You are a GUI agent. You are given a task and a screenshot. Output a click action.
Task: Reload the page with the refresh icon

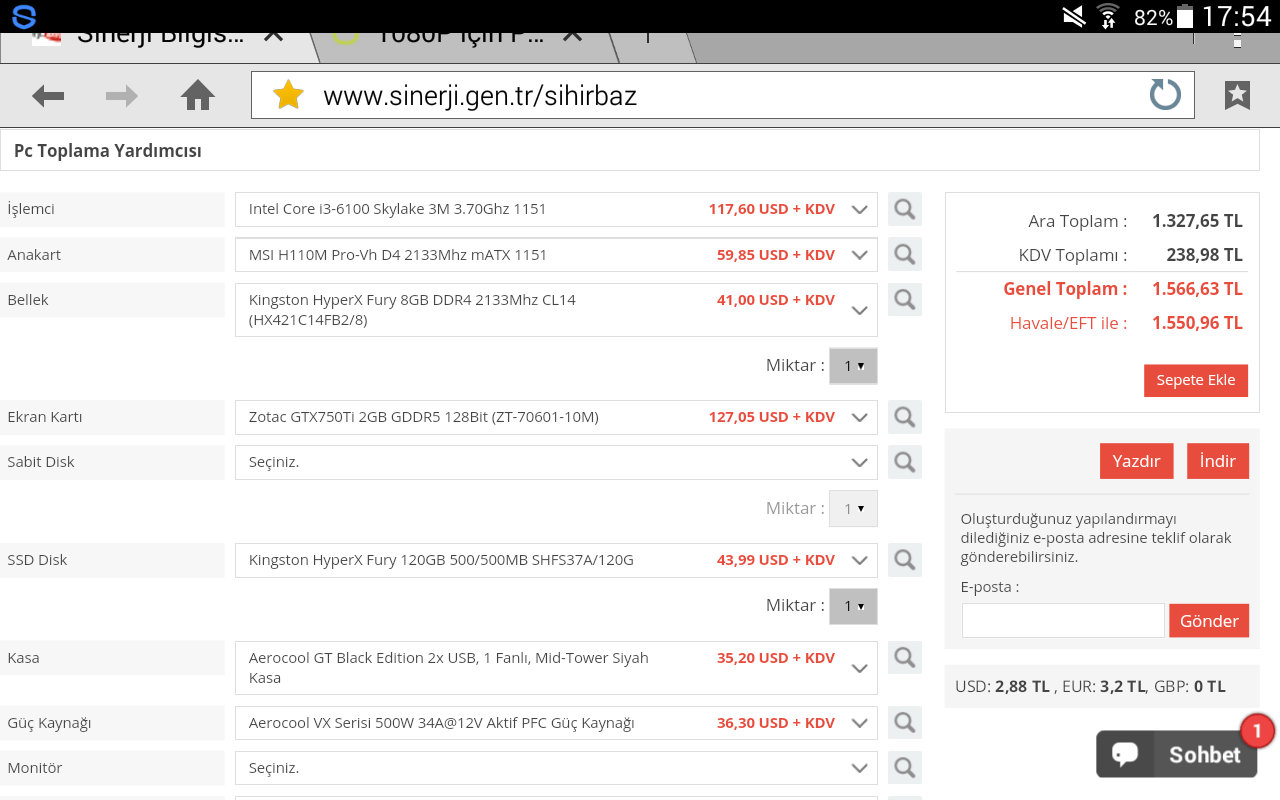click(x=1165, y=95)
